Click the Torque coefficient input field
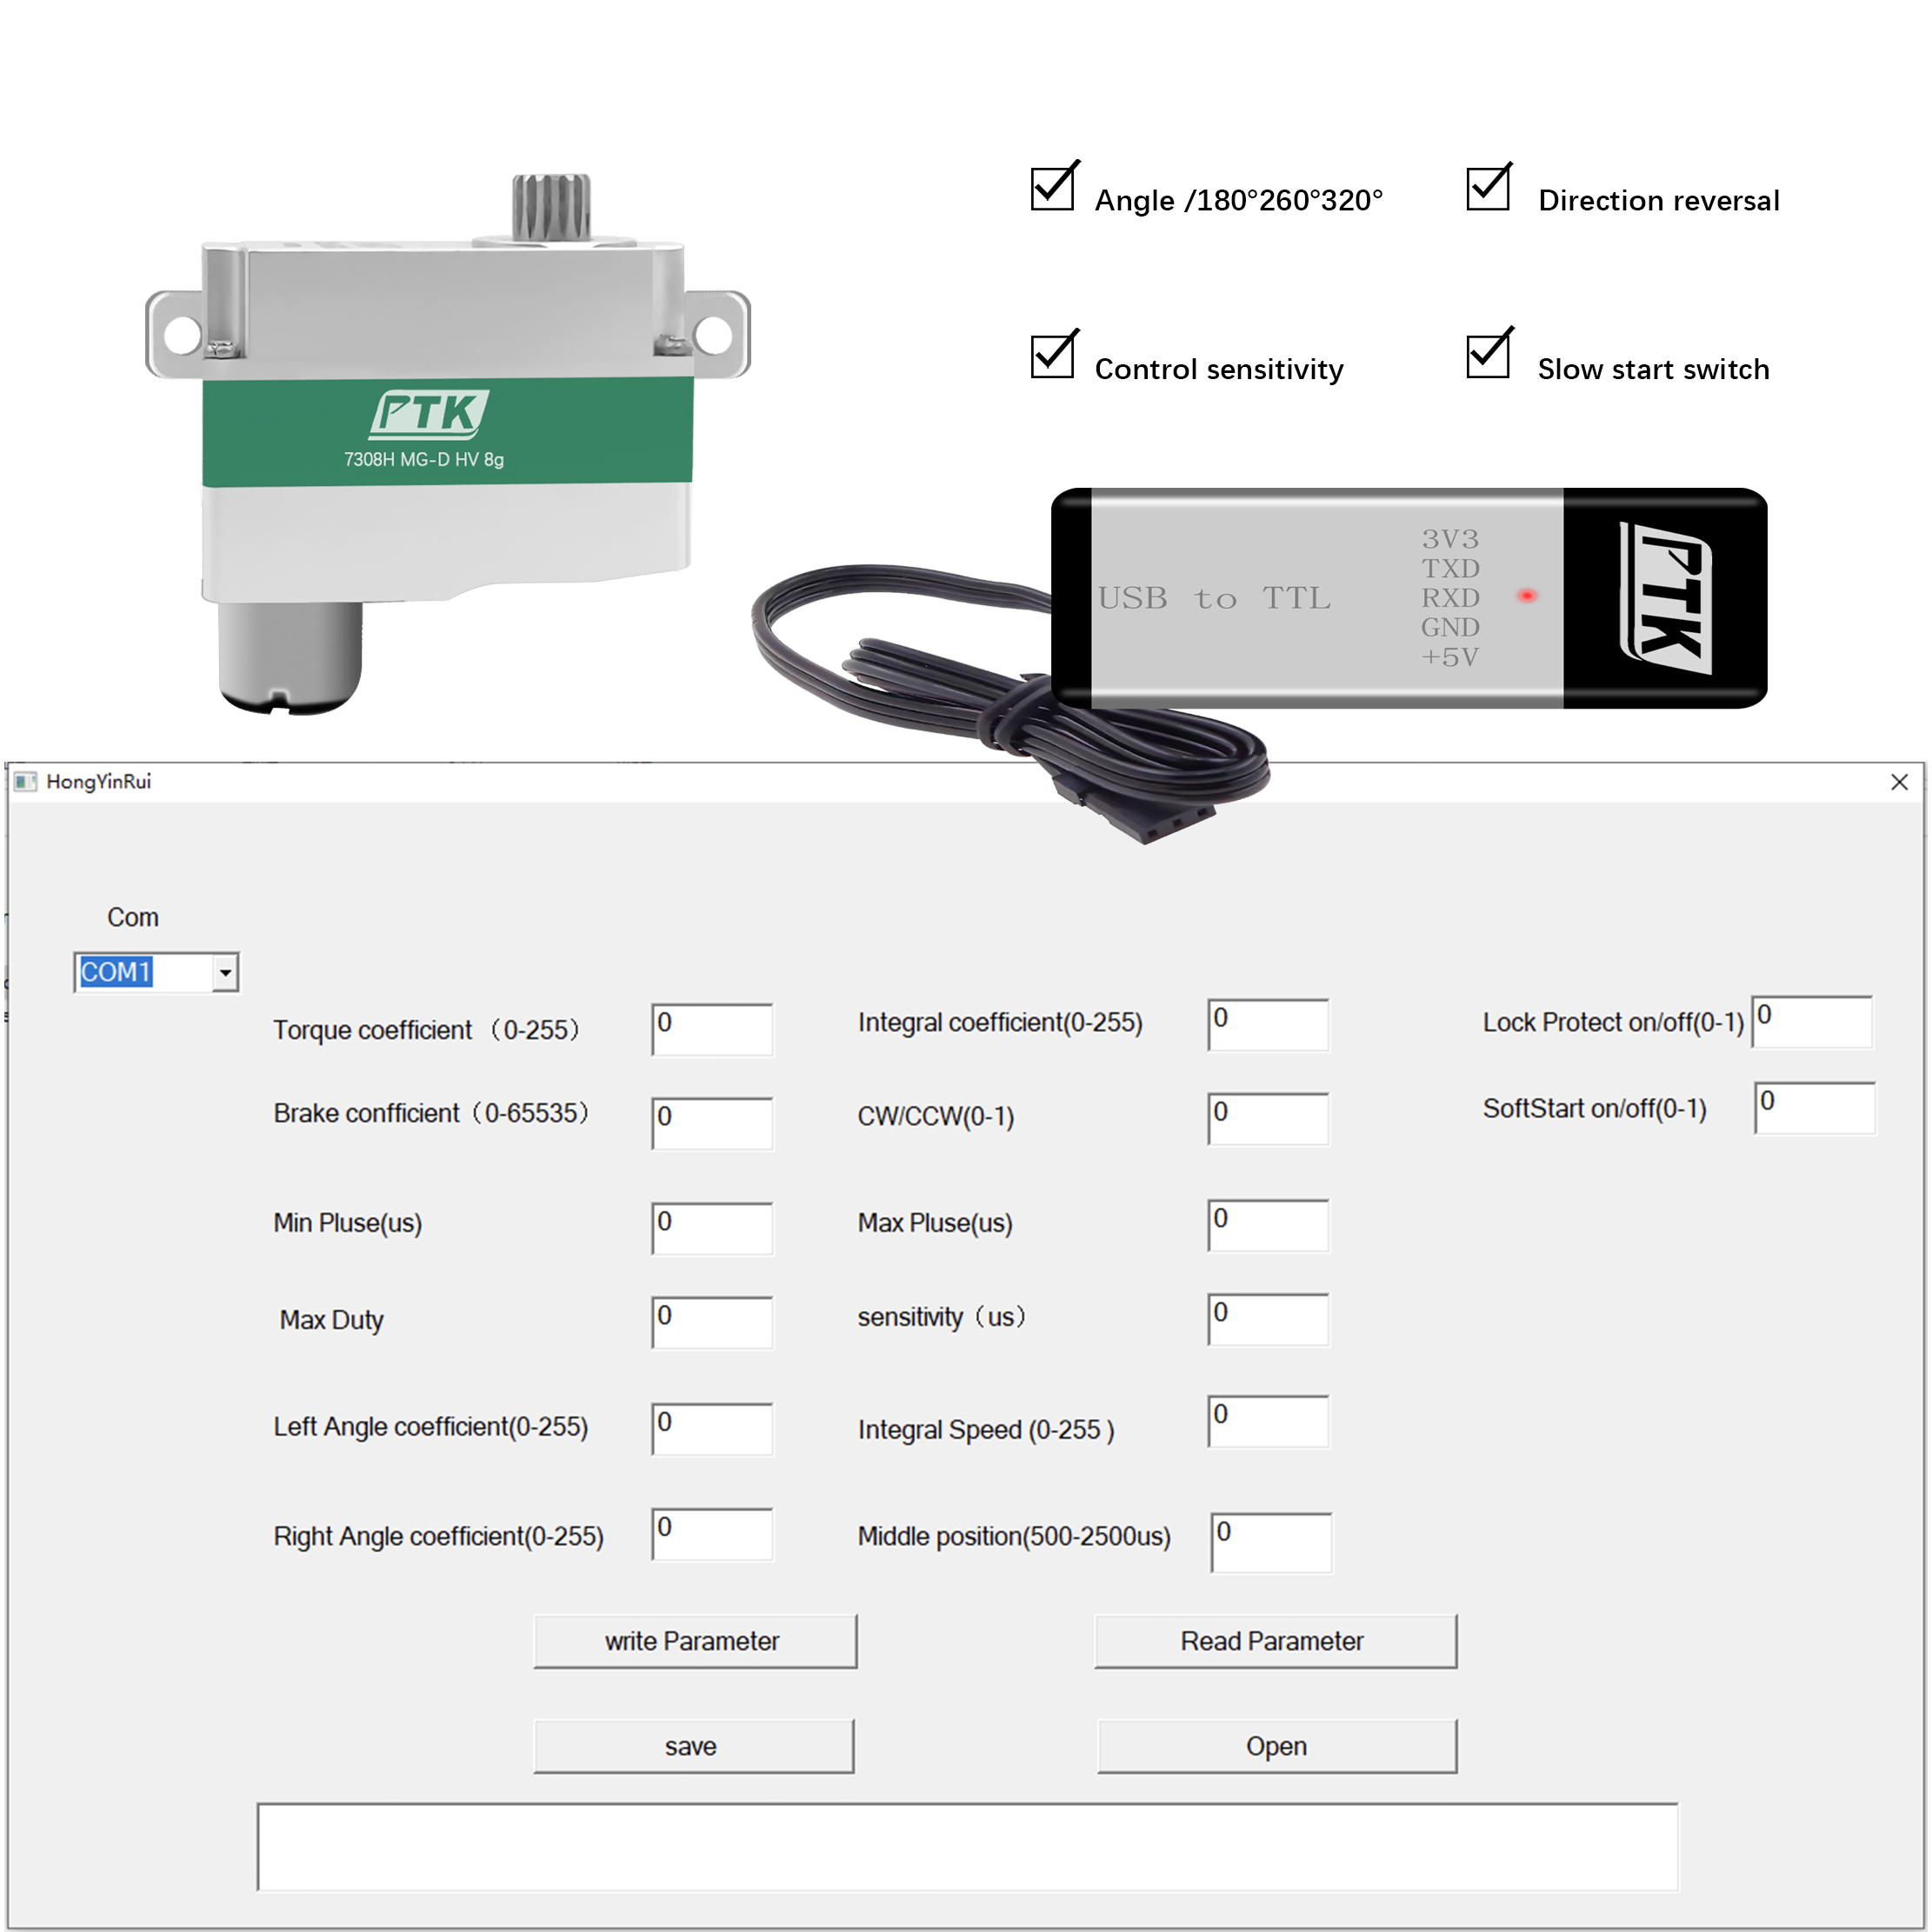 (712, 1029)
